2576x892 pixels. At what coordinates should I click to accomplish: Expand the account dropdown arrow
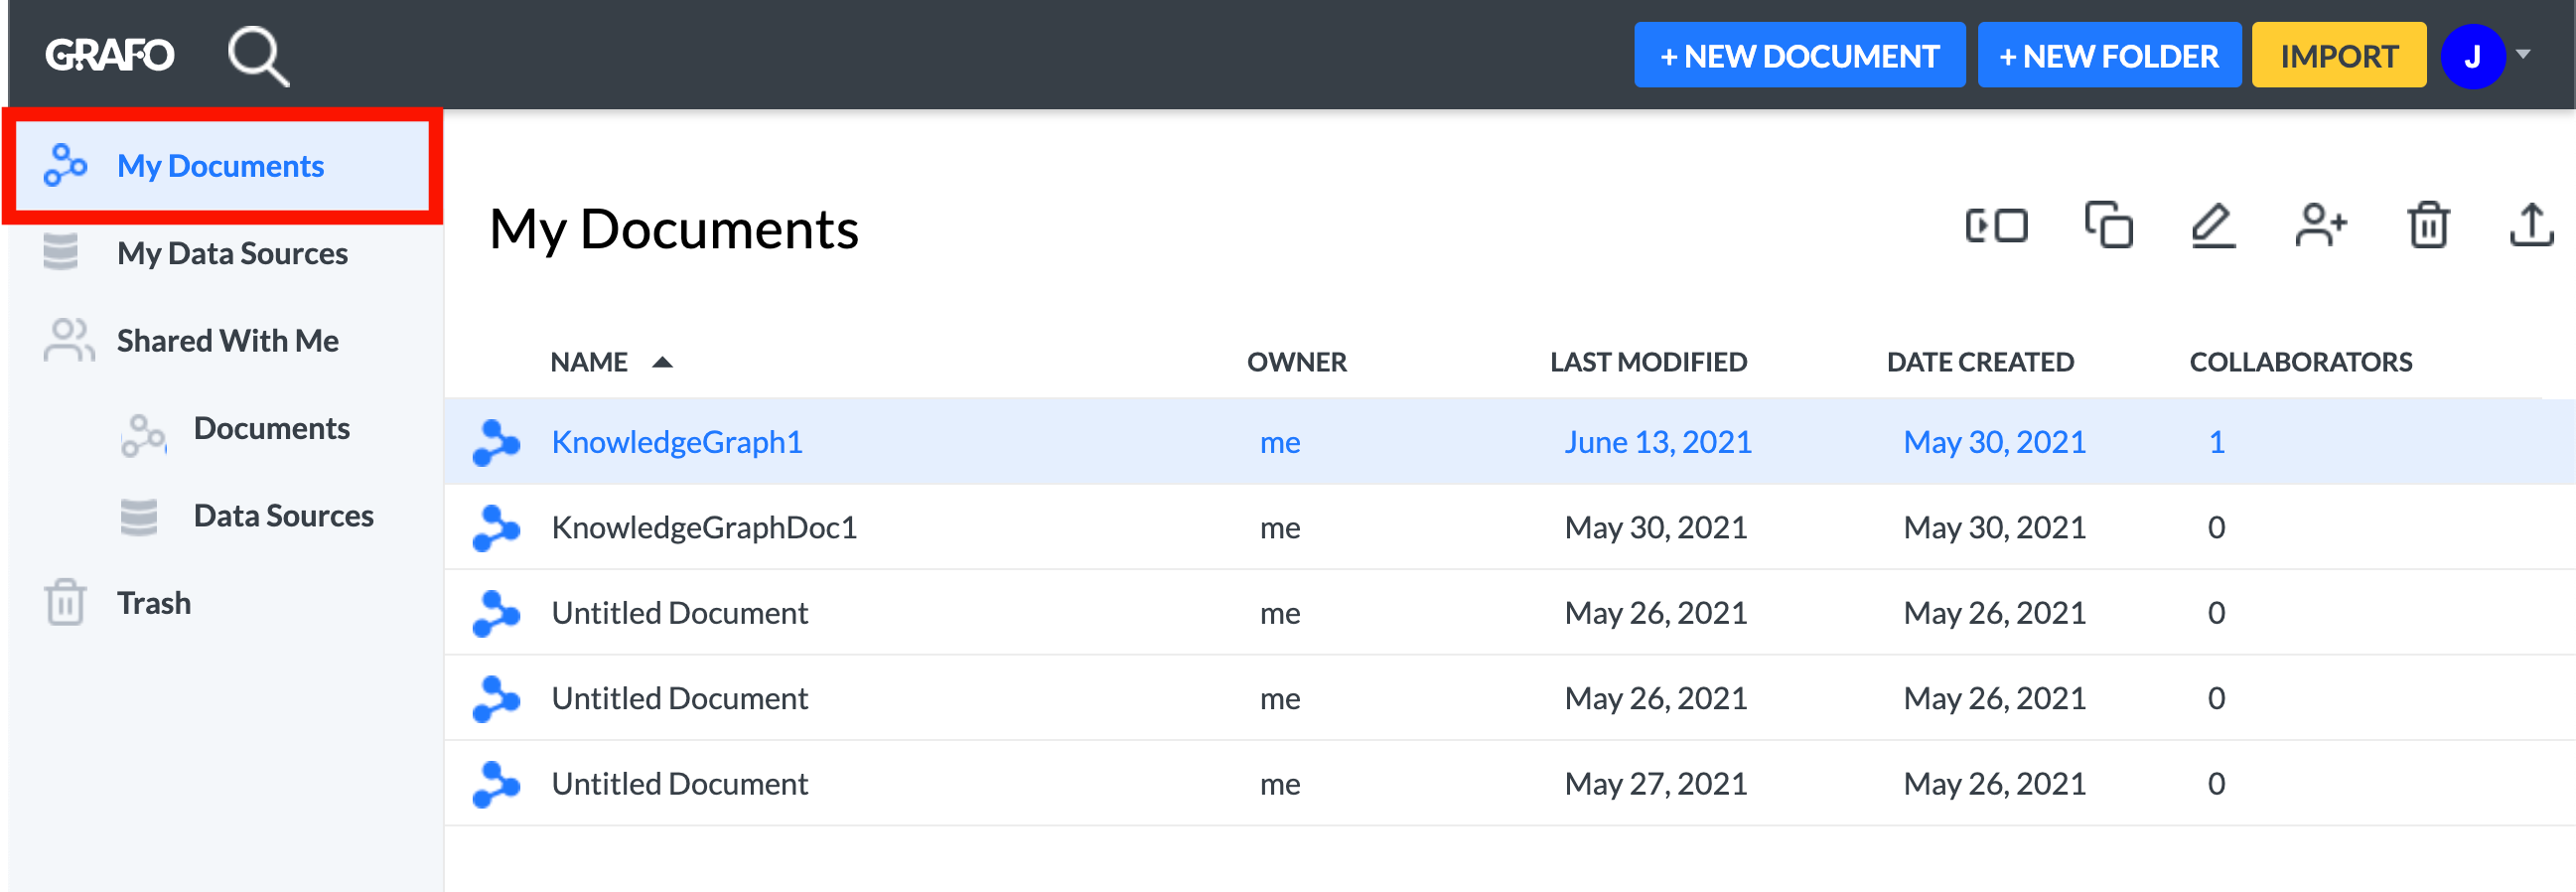(2523, 55)
